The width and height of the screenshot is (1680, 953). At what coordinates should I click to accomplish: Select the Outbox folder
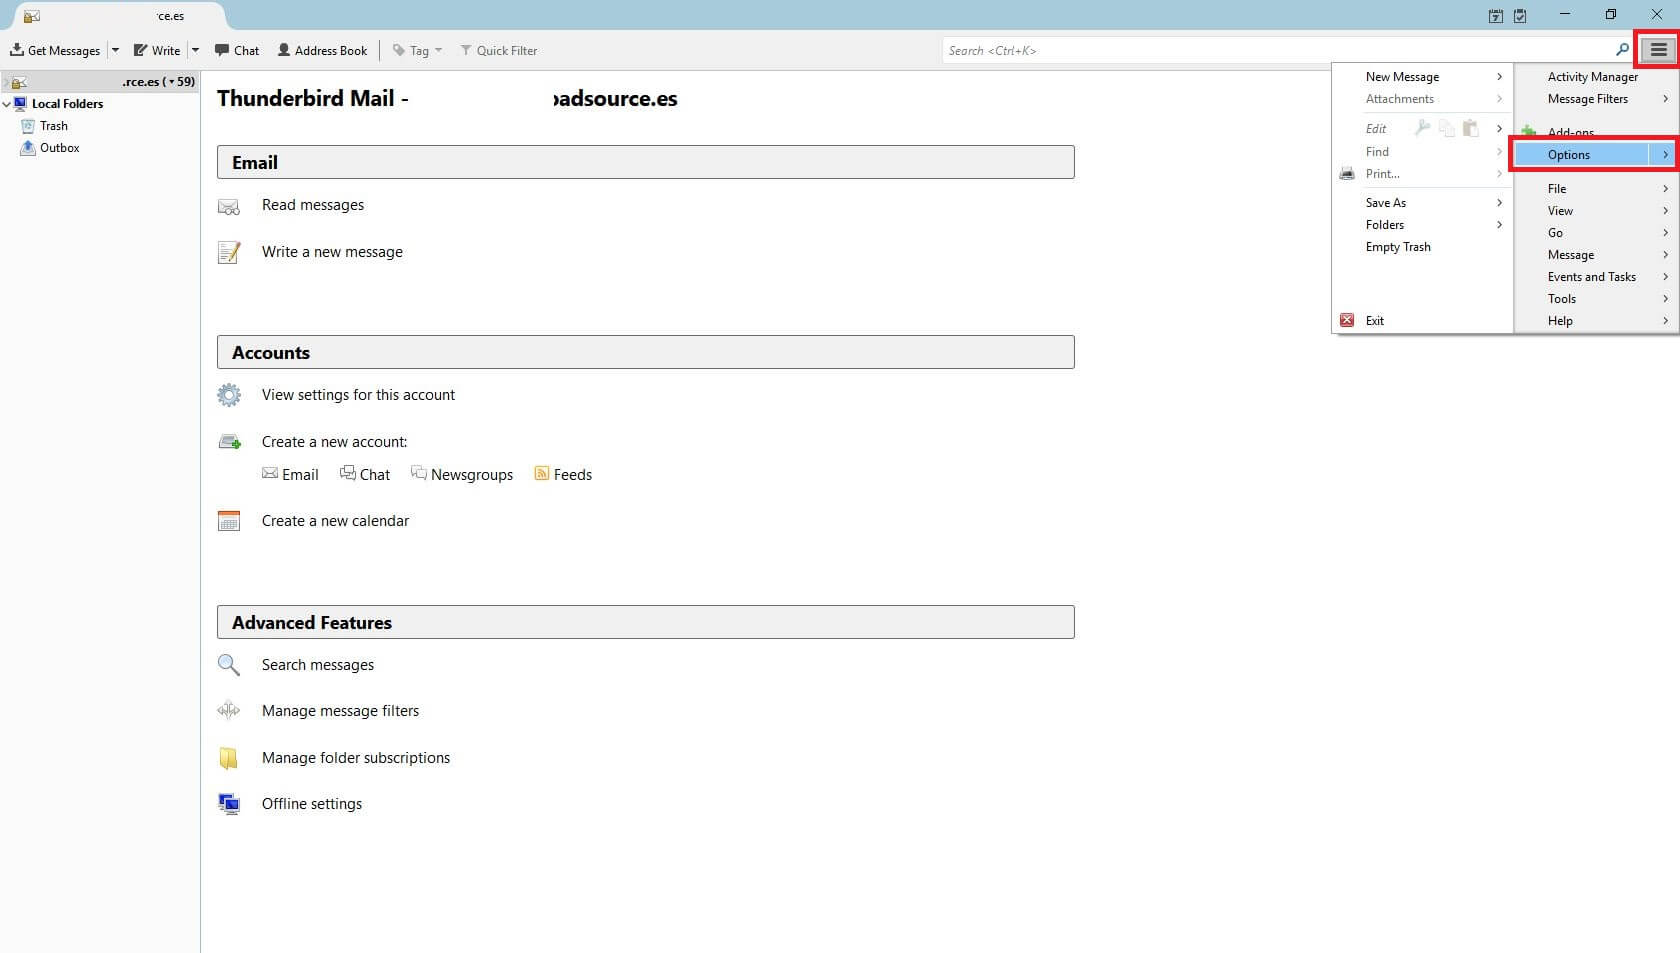point(59,148)
